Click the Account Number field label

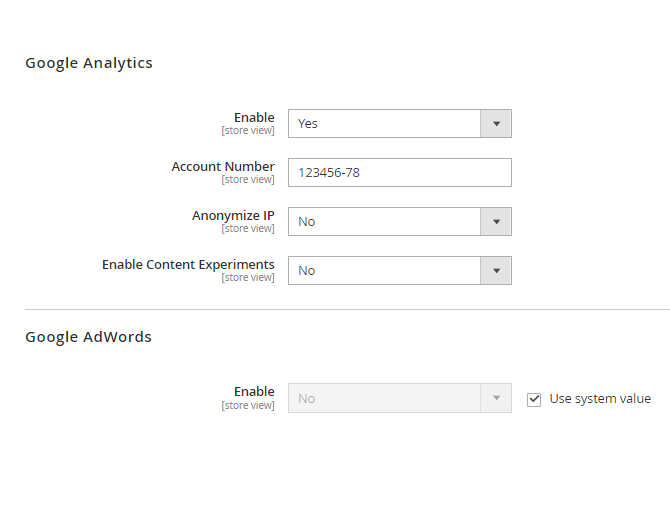coord(223,166)
